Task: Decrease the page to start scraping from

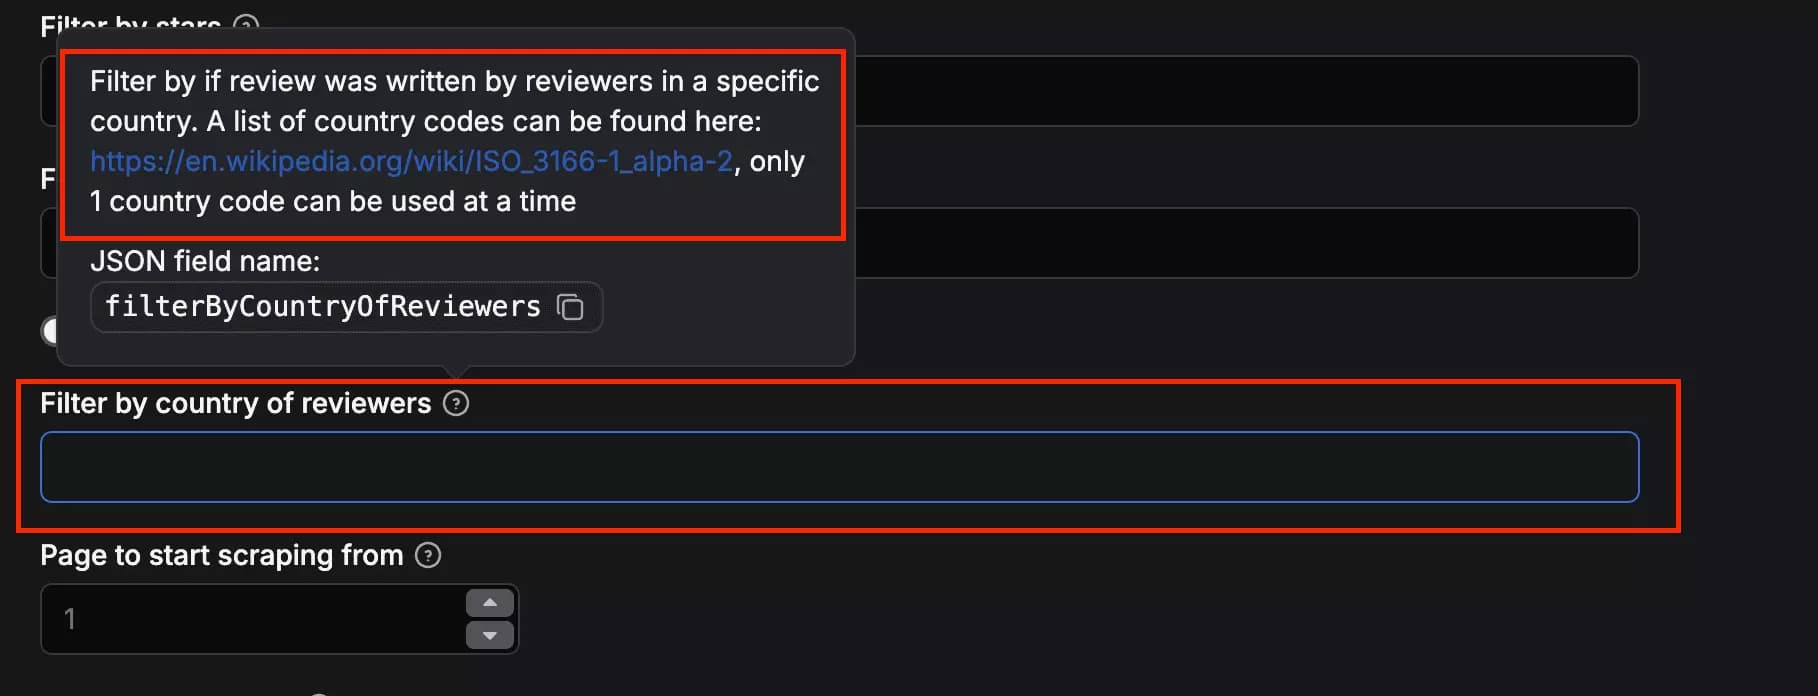Action: click(490, 635)
